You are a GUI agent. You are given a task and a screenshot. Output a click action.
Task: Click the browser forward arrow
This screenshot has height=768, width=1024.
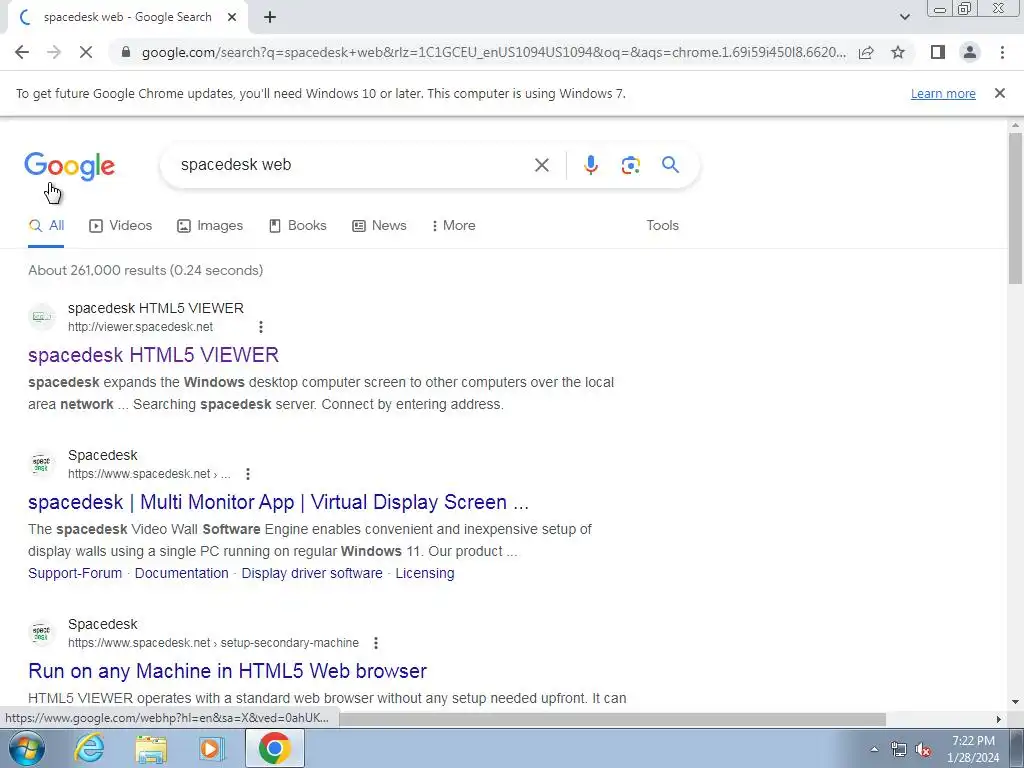54,52
